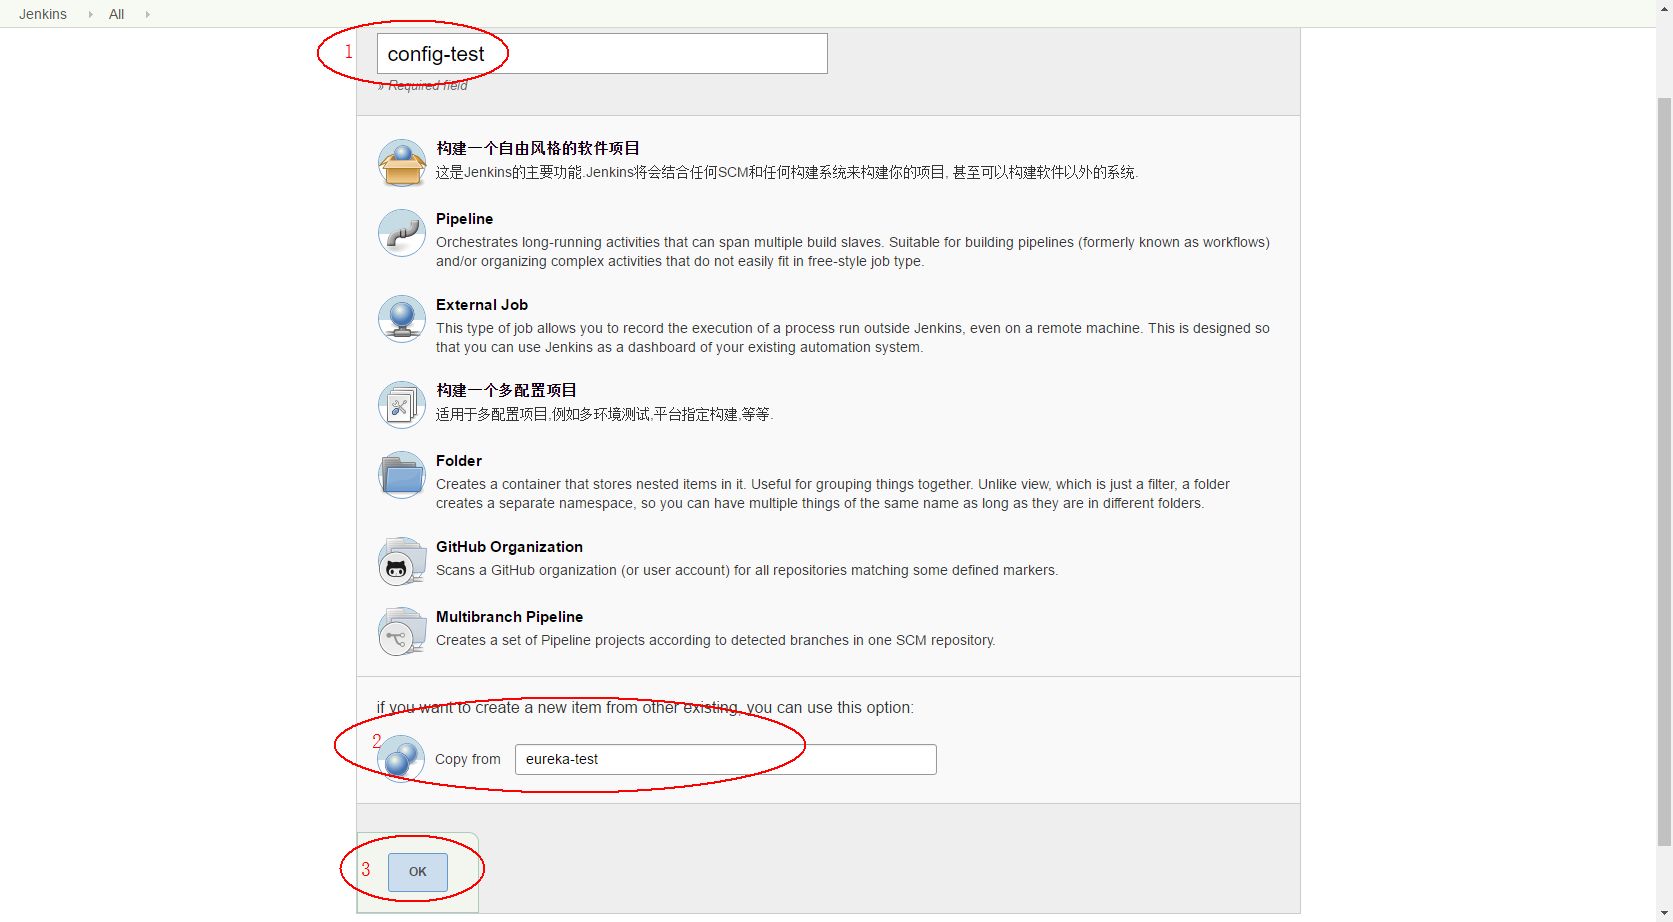Pick the Multibranch Pipeline icon
The height and width of the screenshot is (922, 1673).
tap(402, 631)
